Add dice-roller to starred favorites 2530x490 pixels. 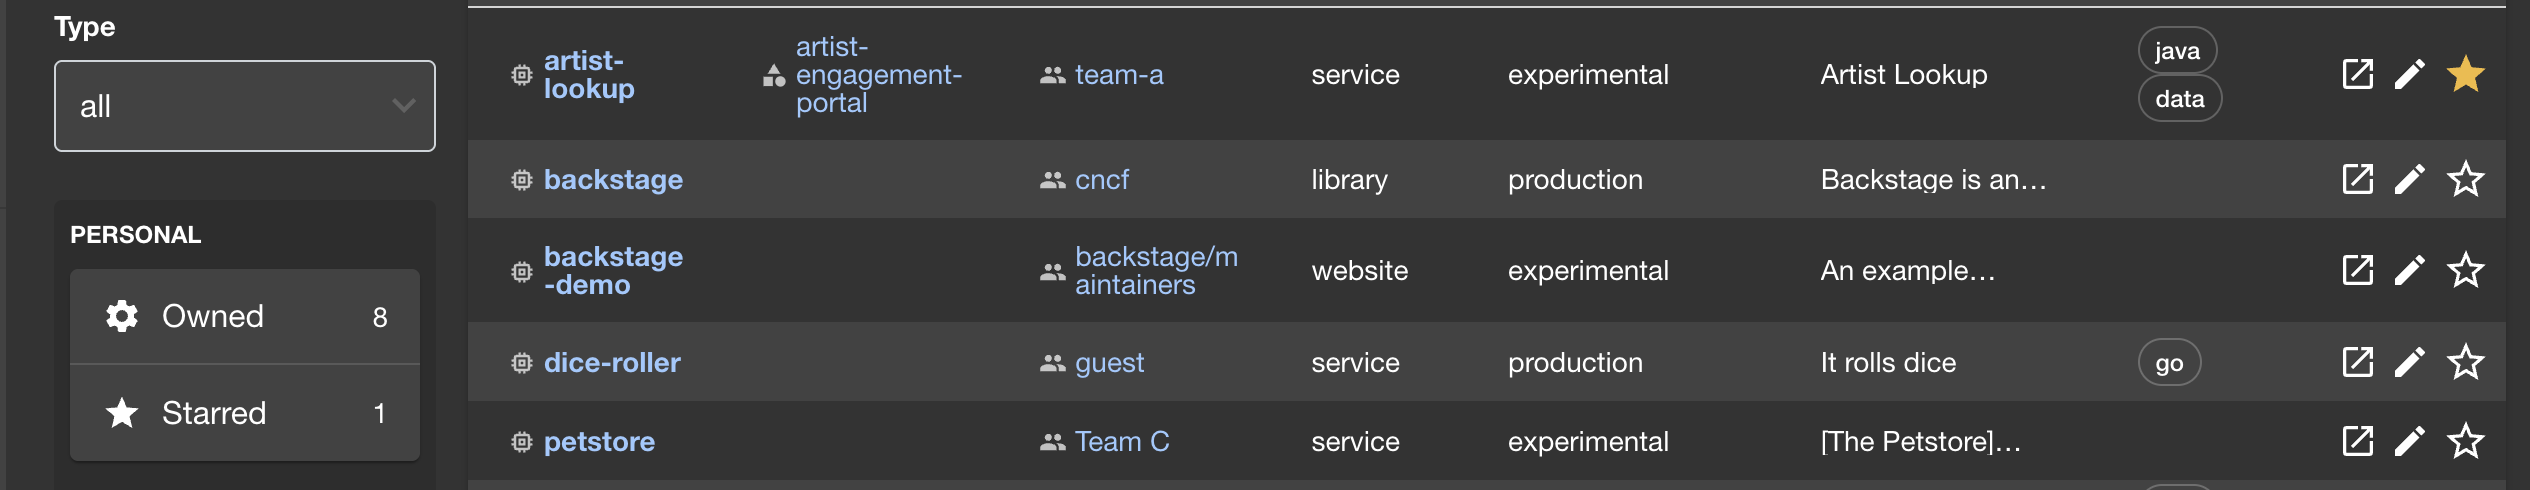(x=2465, y=362)
